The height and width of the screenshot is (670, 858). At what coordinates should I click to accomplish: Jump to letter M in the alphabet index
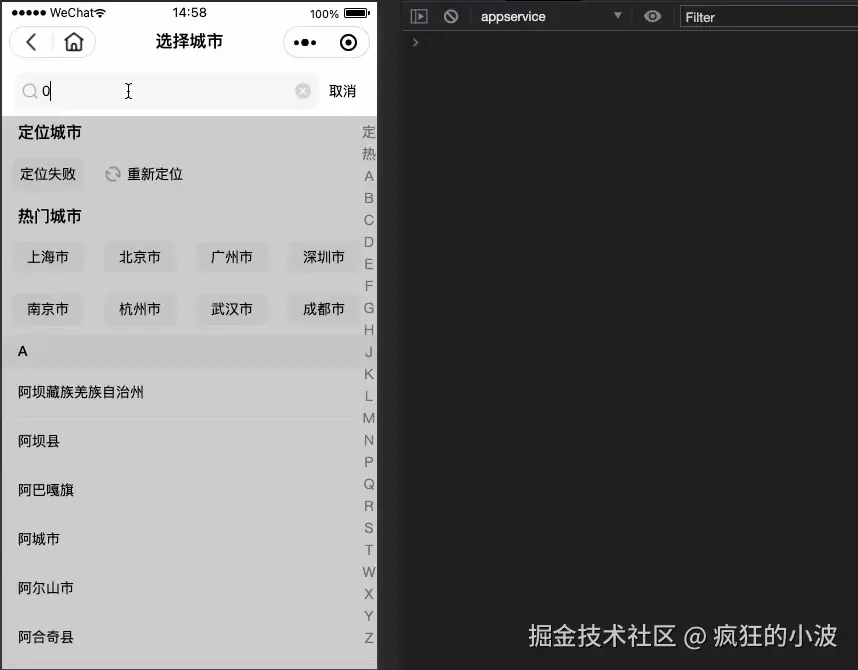369,418
